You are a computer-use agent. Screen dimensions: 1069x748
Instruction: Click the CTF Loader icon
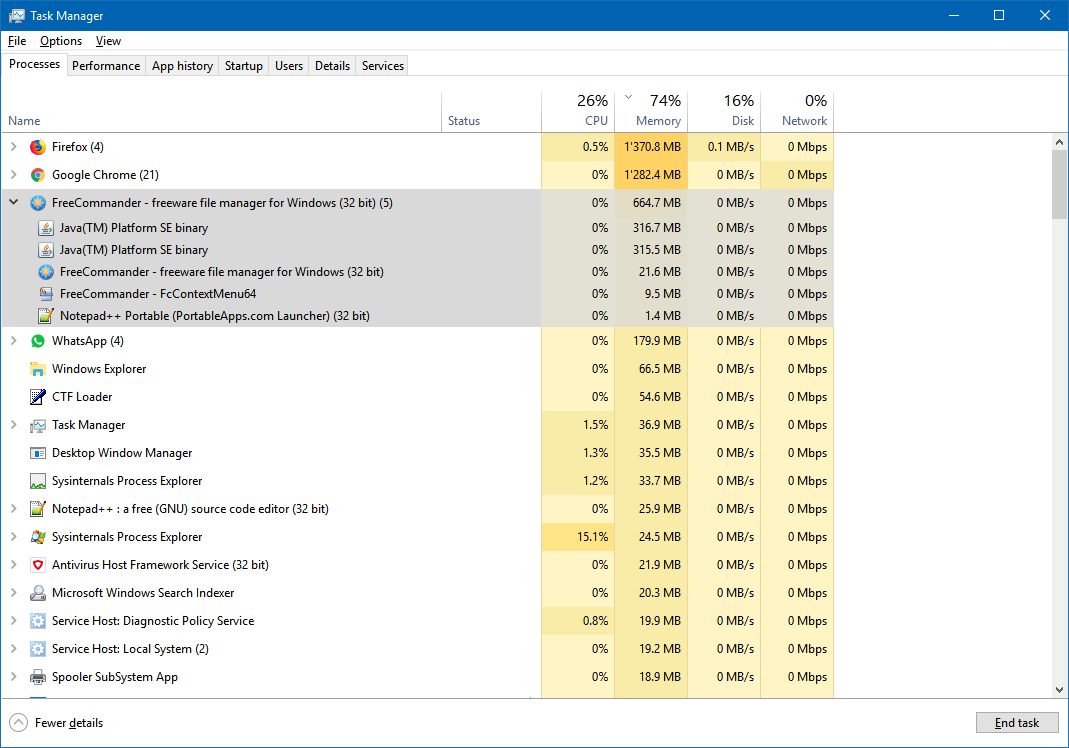(x=37, y=397)
